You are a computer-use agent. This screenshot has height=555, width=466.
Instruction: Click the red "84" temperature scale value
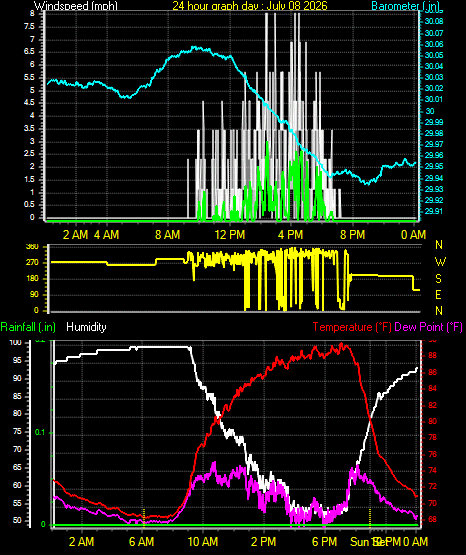pyautogui.click(x=433, y=389)
